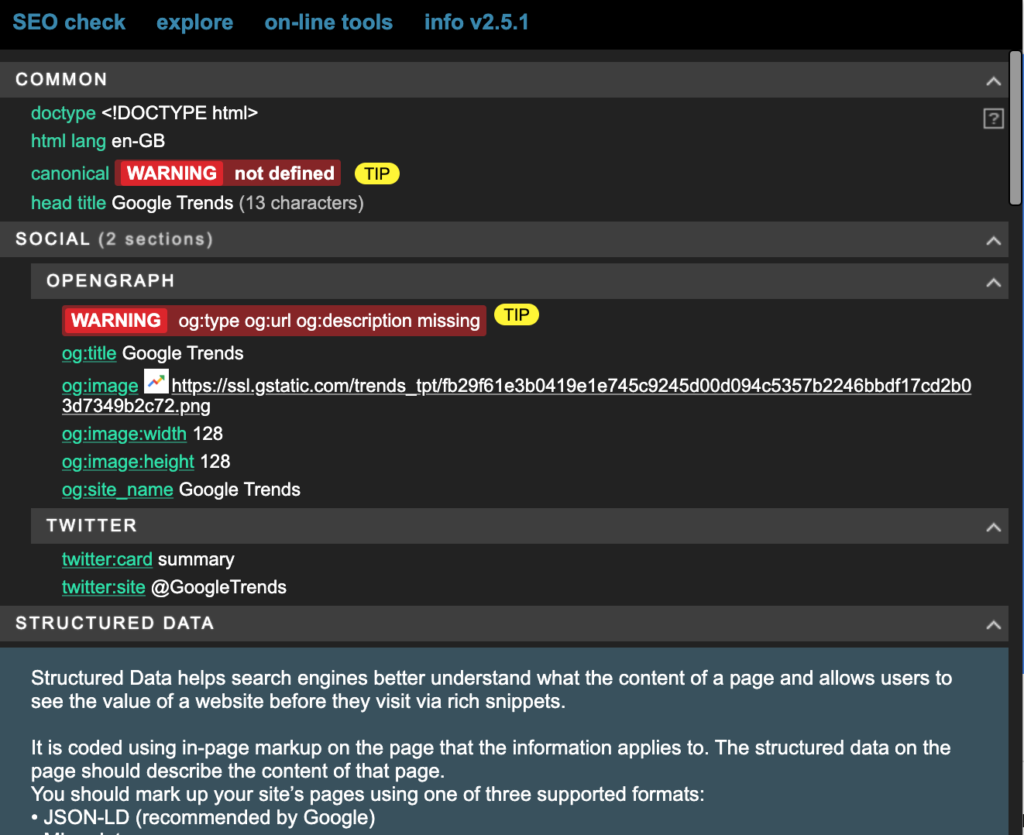Collapse the STRUCTURED DATA section chevron
Screen dimensions: 1024x835
pyautogui.click(x=993, y=625)
